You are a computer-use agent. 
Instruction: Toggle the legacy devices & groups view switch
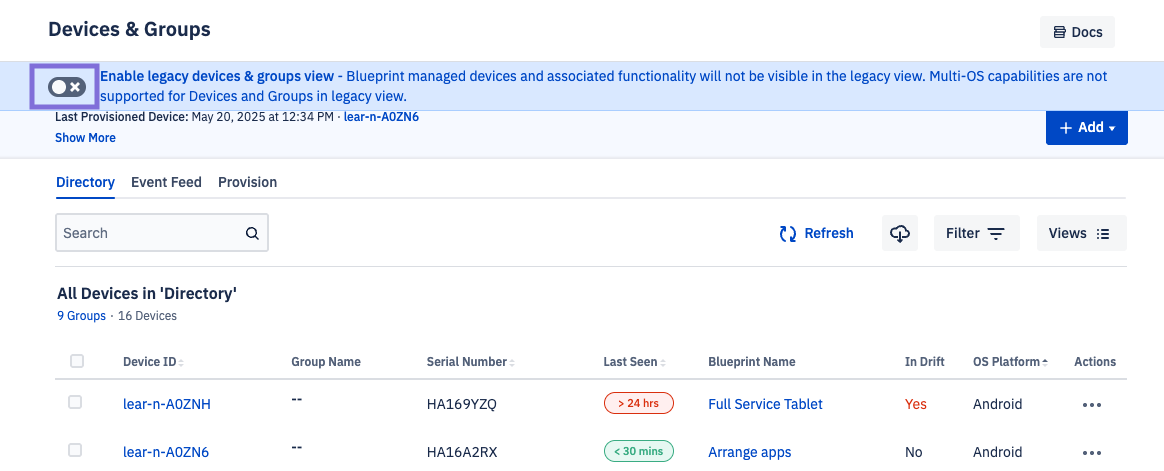pos(67,87)
